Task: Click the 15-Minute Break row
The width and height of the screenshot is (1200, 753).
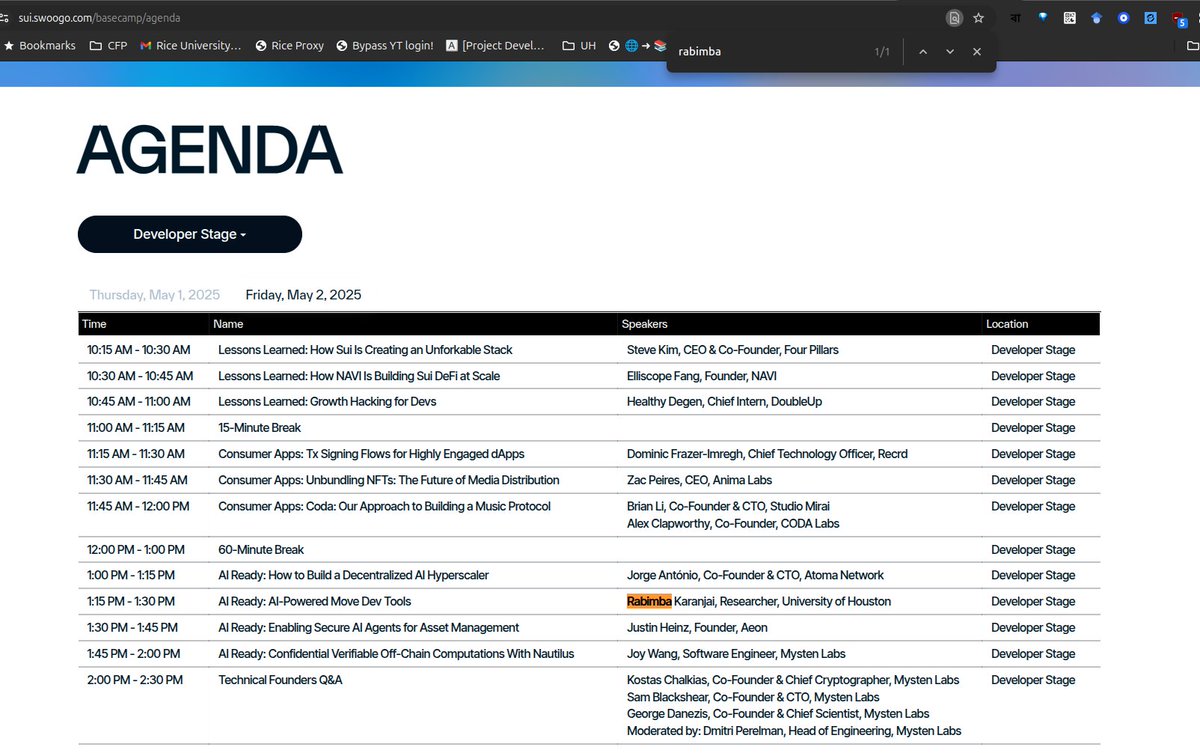Action: pyautogui.click(x=589, y=428)
